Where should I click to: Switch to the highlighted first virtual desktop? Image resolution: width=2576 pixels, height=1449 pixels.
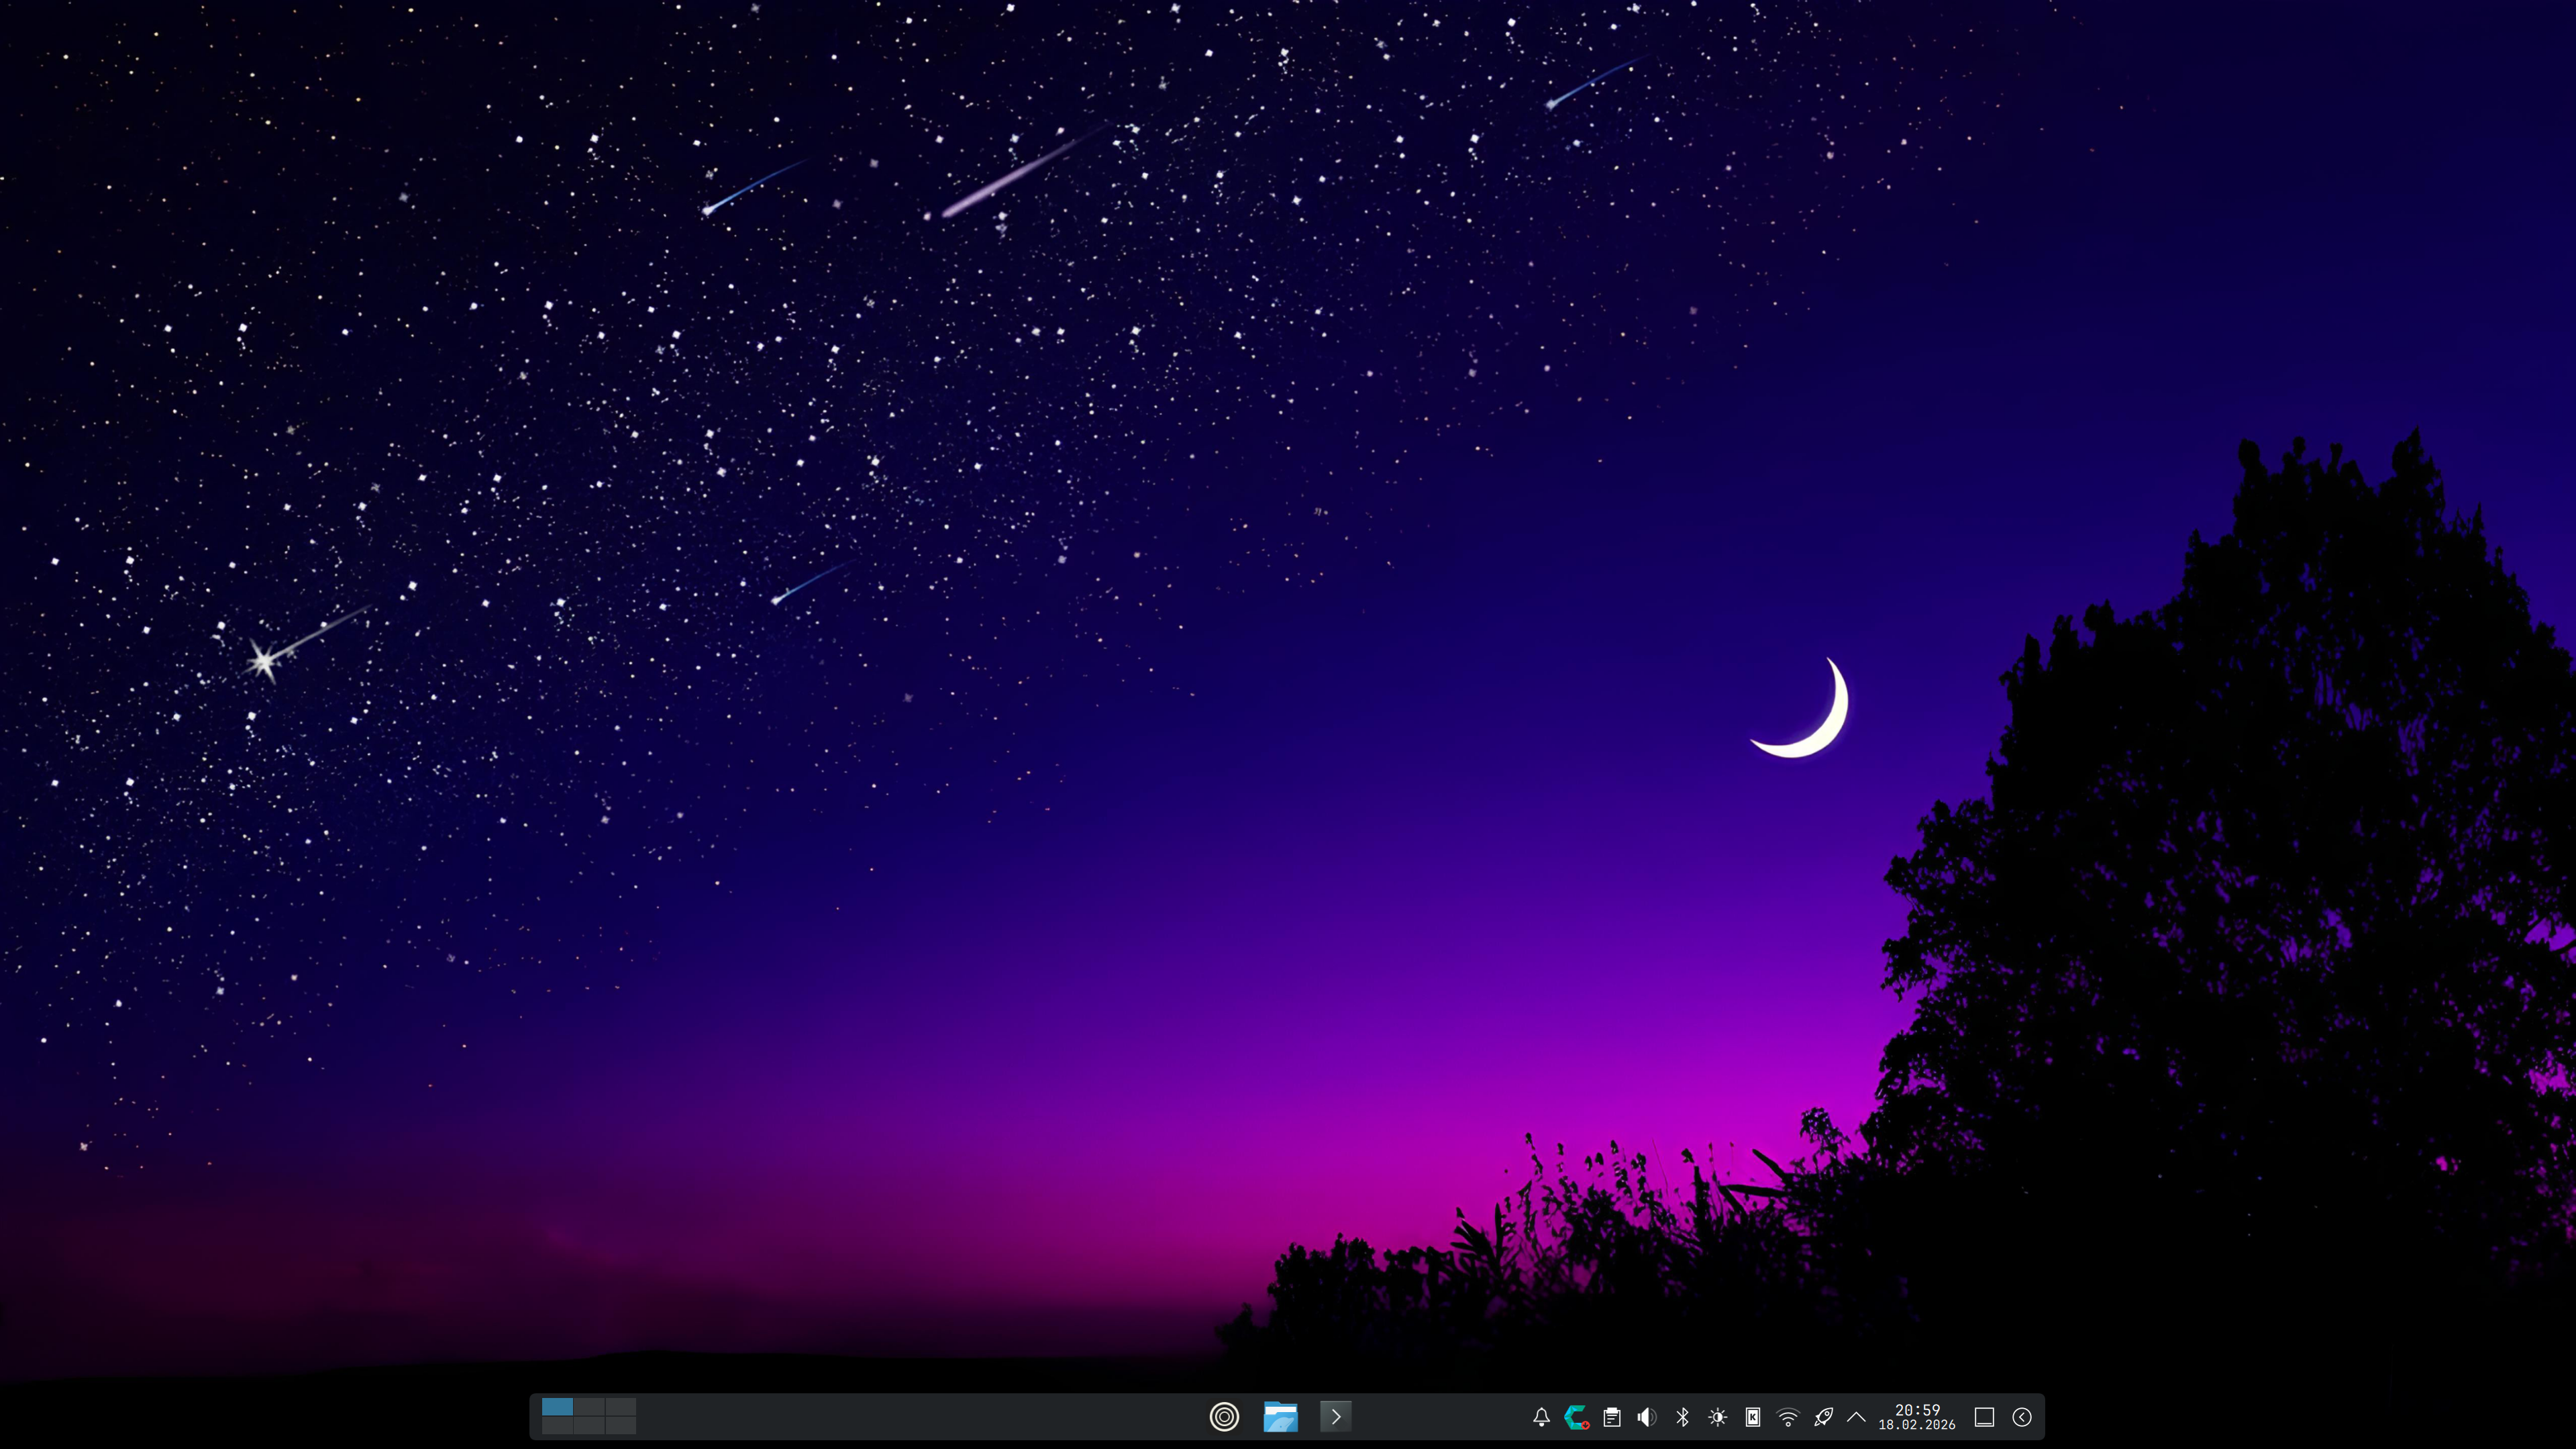[558, 1407]
